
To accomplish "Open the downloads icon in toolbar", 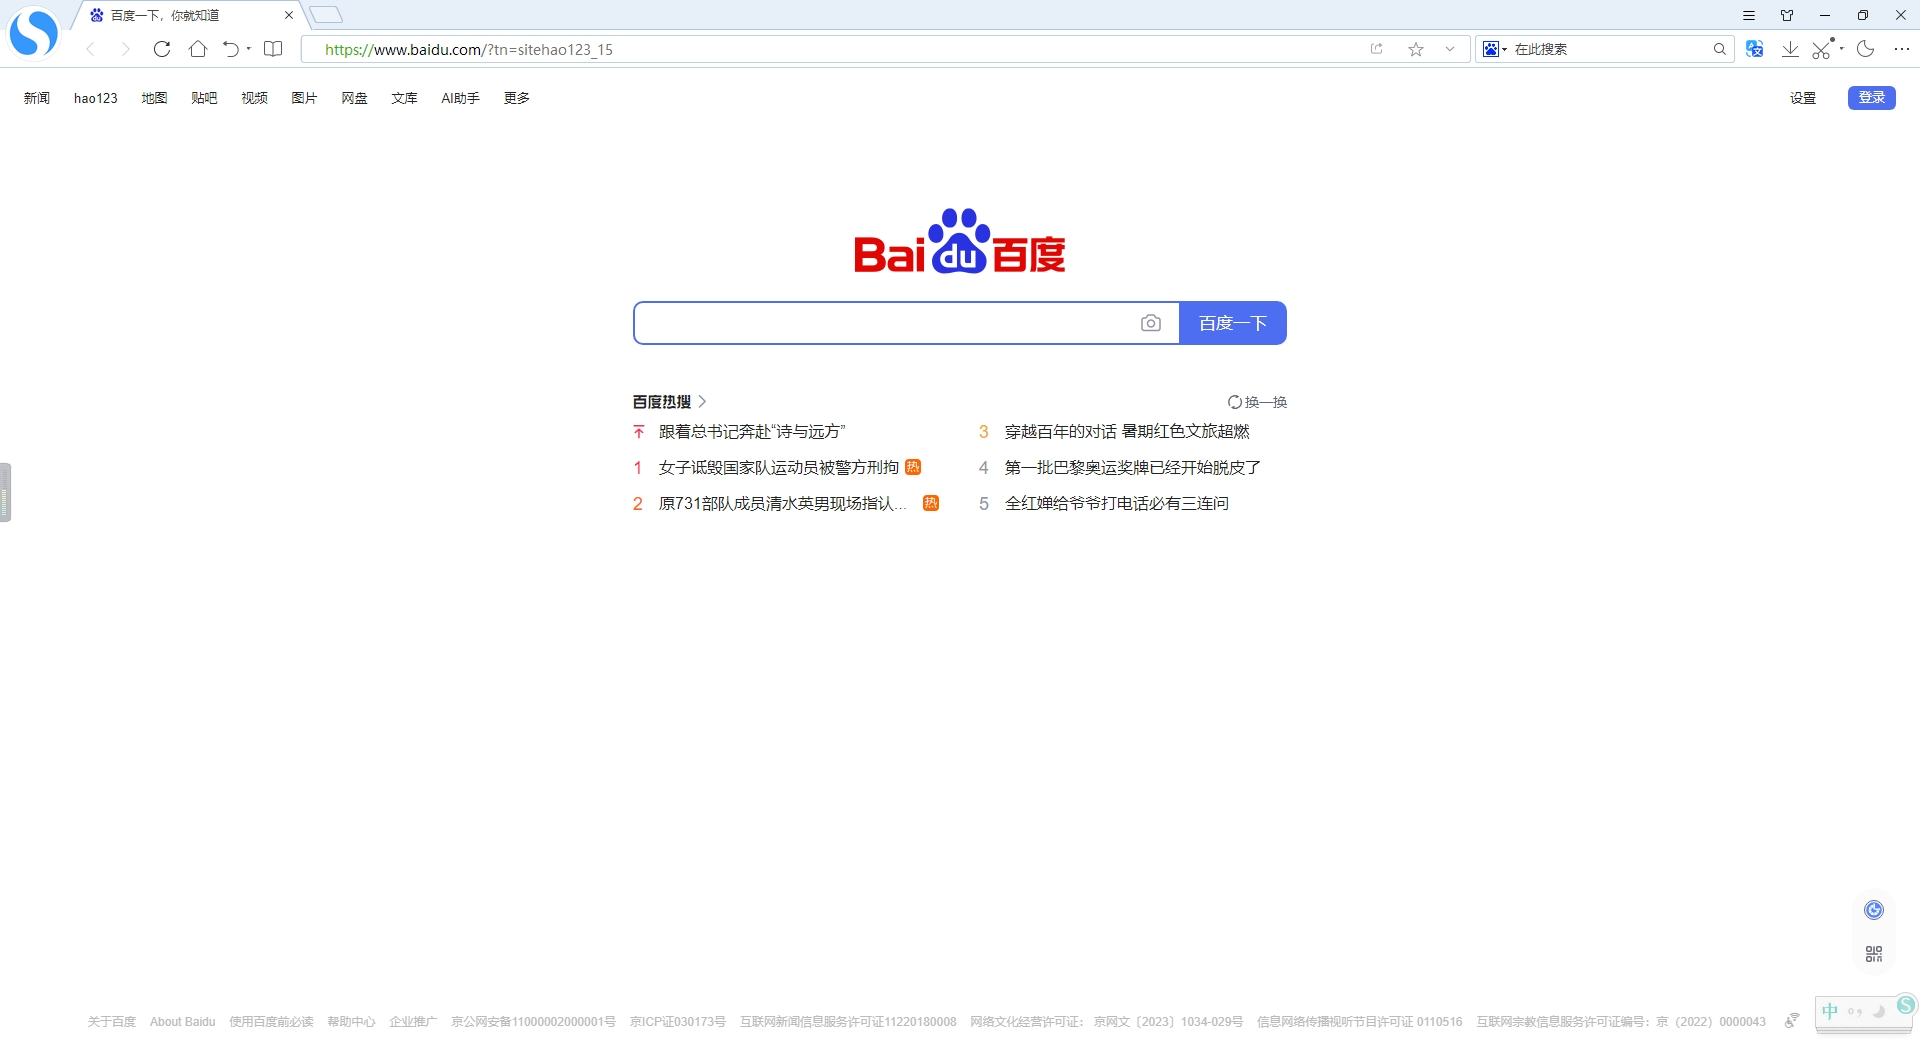I will click(x=1790, y=48).
